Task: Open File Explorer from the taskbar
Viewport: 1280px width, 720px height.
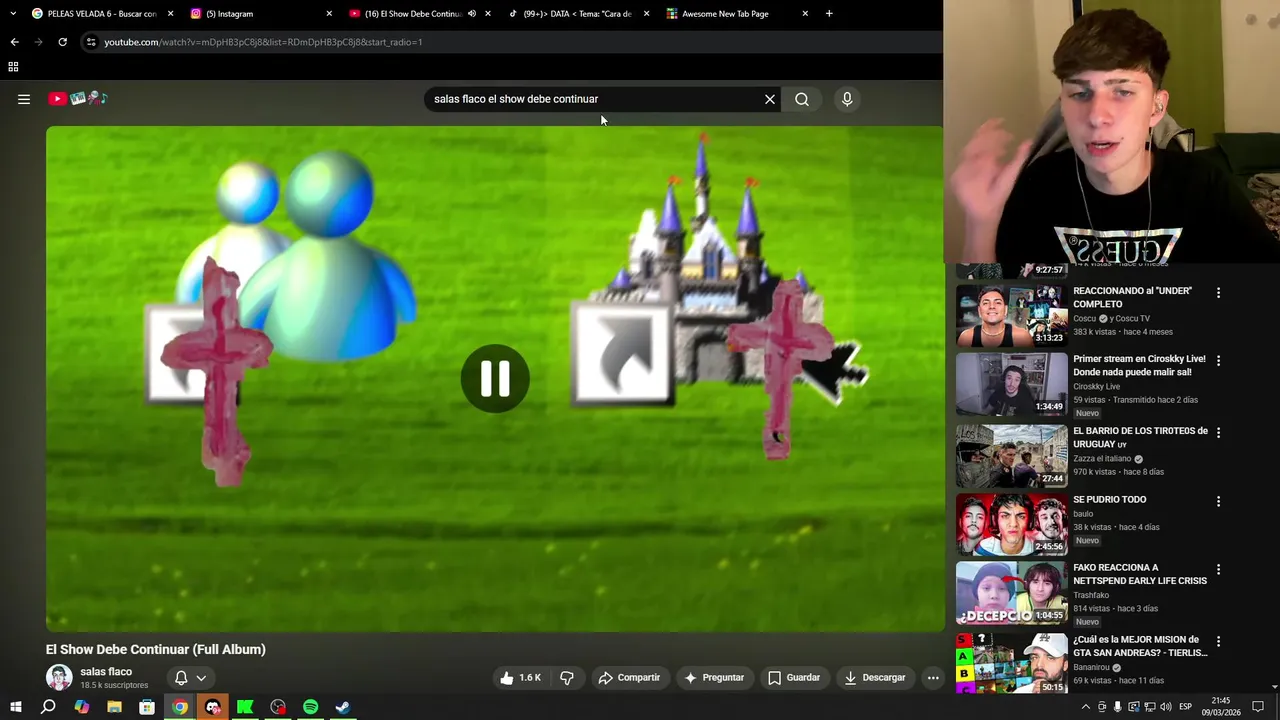Action: (114, 707)
